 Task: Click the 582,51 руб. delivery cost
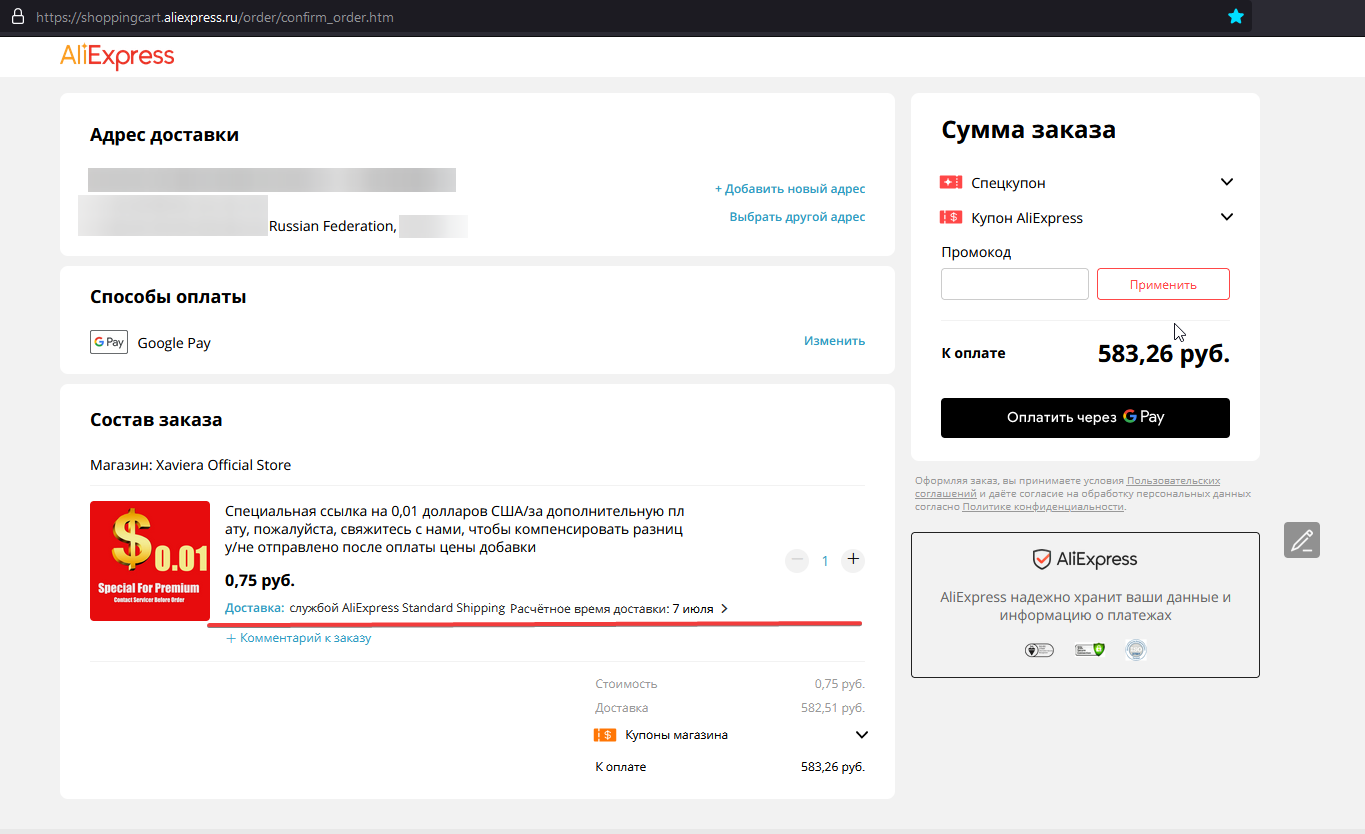(x=832, y=708)
